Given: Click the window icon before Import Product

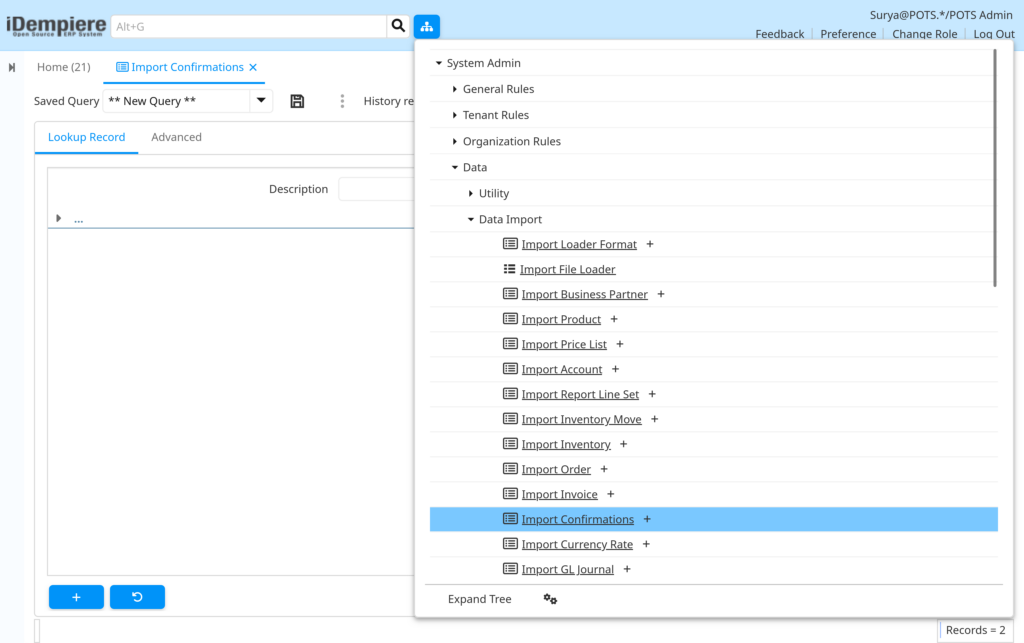Looking at the screenshot, I should [x=510, y=319].
